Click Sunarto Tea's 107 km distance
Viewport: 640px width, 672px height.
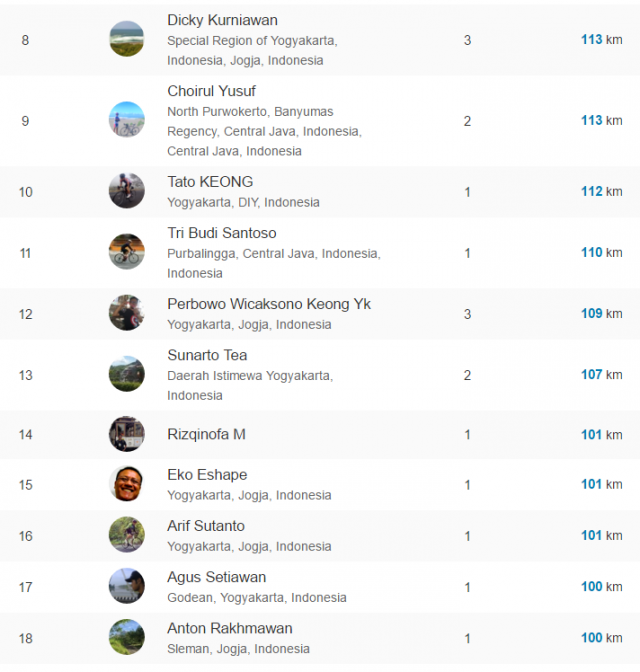[600, 374]
